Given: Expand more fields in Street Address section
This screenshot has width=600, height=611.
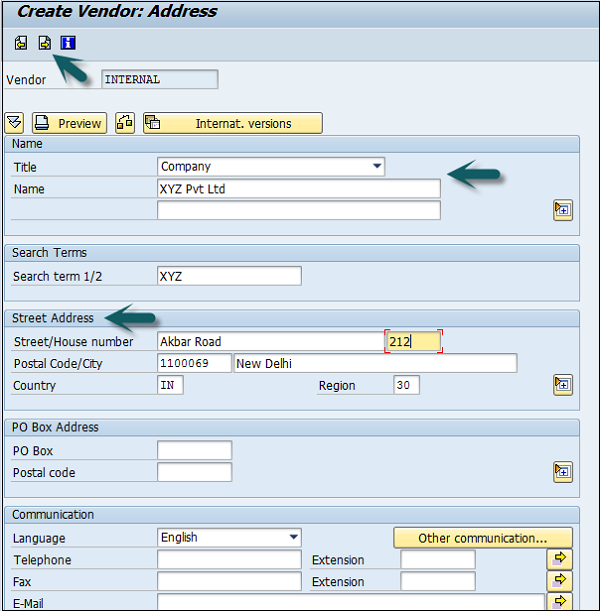Looking at the screenshot, I should 563,385.
